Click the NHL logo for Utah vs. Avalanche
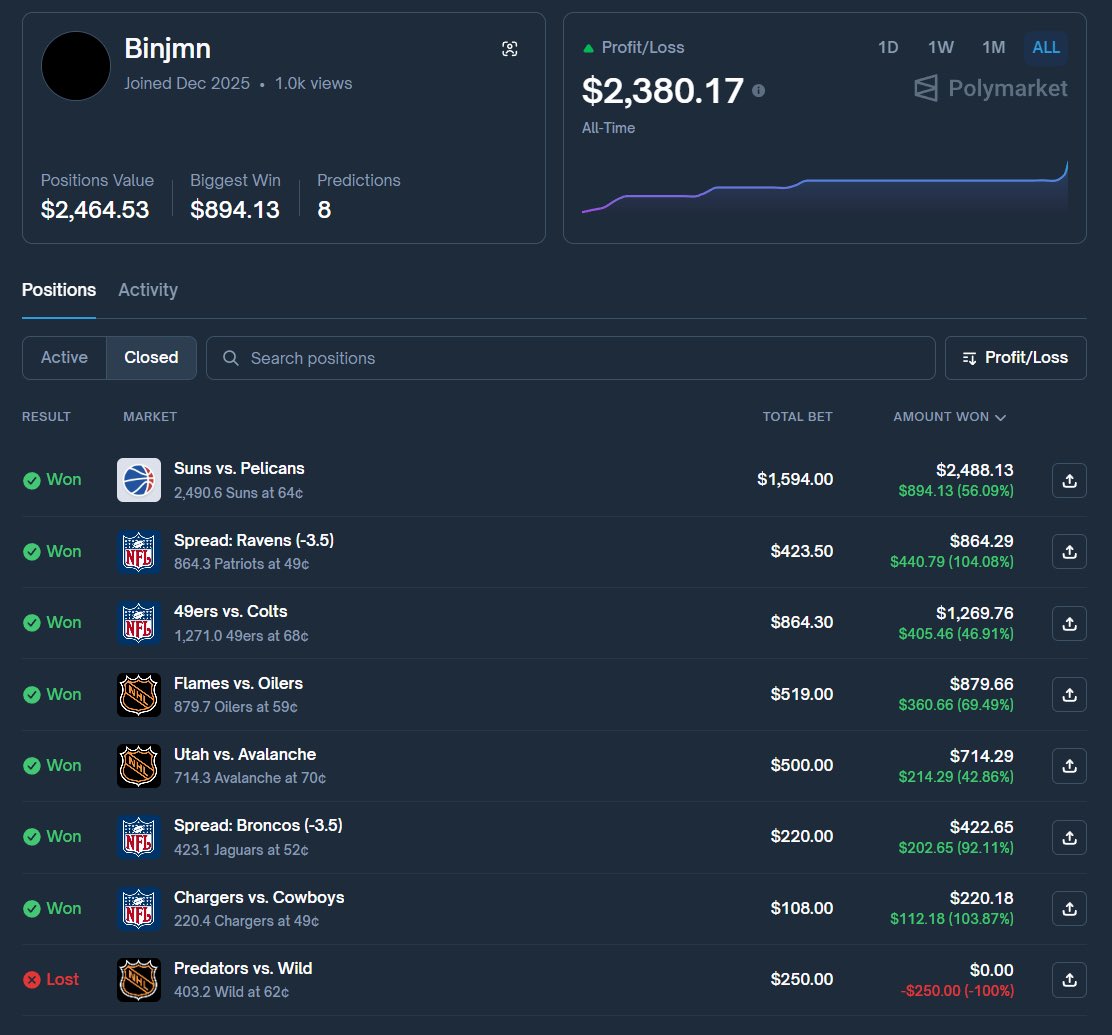Viewport: 1112px width, 1035px height. point(139,765)
